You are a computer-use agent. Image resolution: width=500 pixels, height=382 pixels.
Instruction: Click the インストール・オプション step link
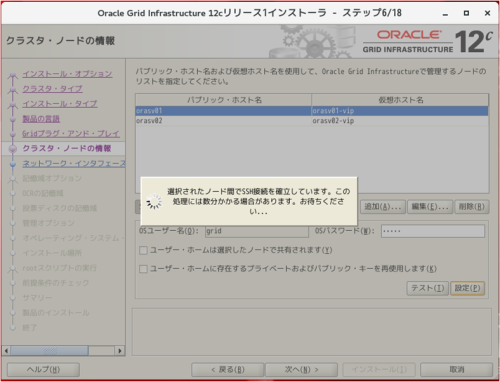coord(67,74)
